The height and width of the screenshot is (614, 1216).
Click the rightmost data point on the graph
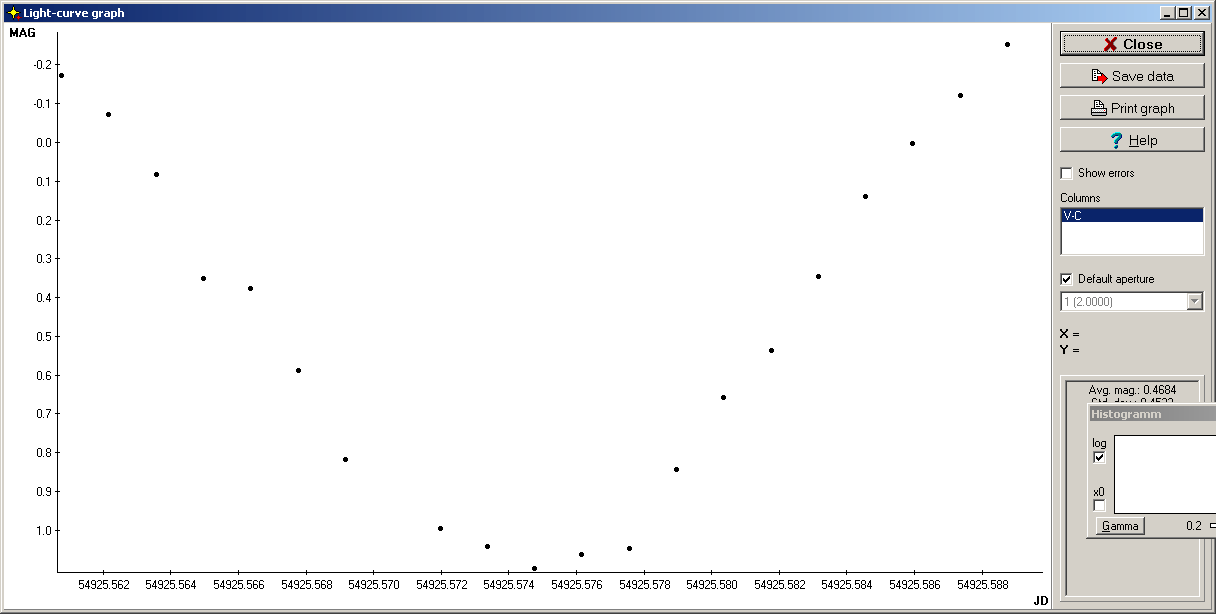1007,44
